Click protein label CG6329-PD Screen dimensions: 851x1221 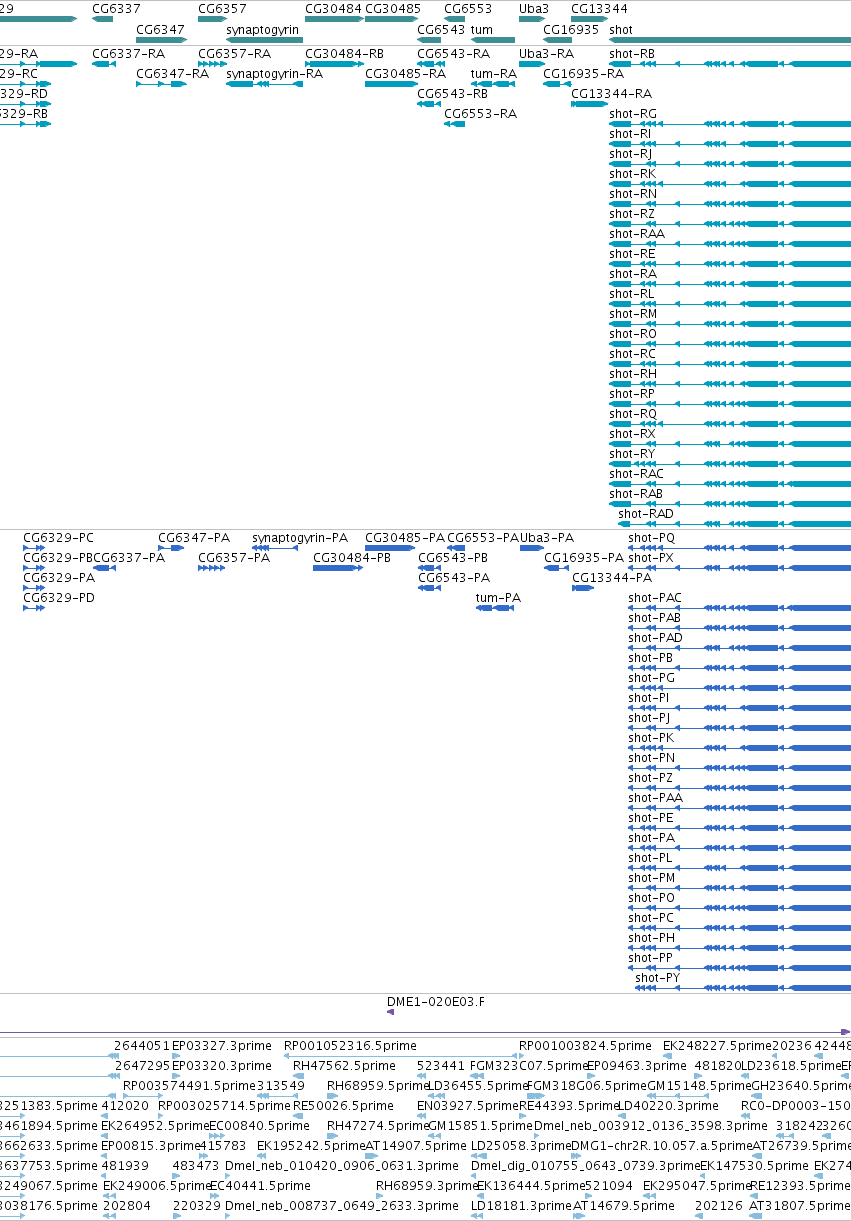59,598
